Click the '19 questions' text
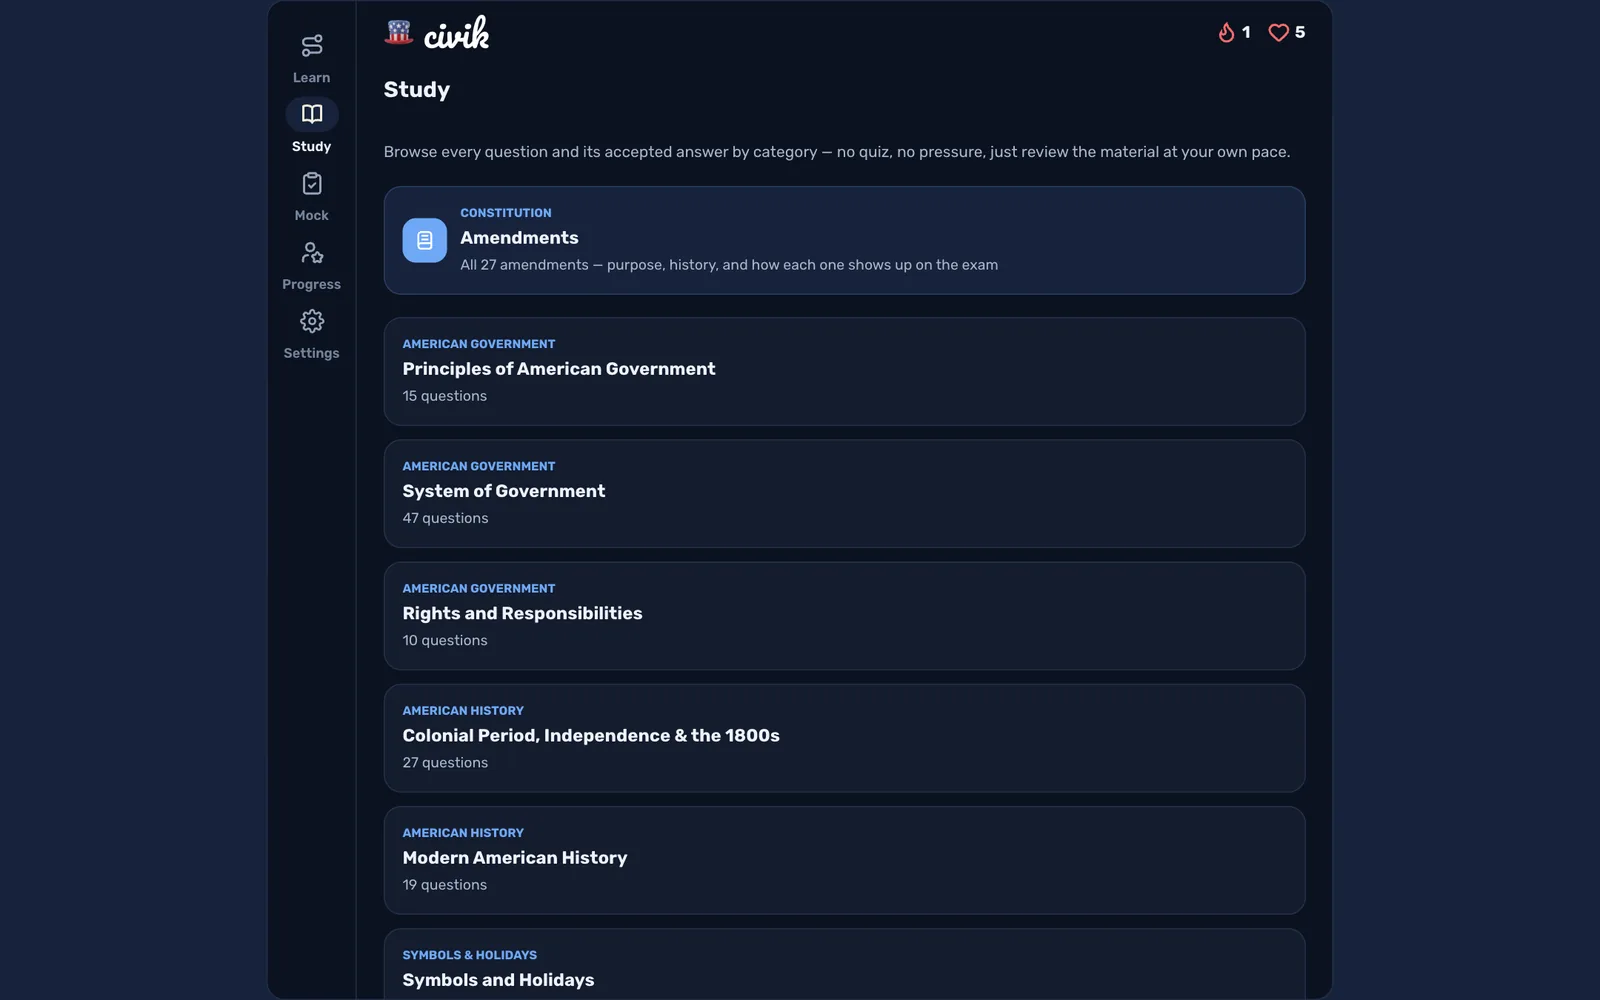The image size is (1600, 1000). (x=445, y=885)
